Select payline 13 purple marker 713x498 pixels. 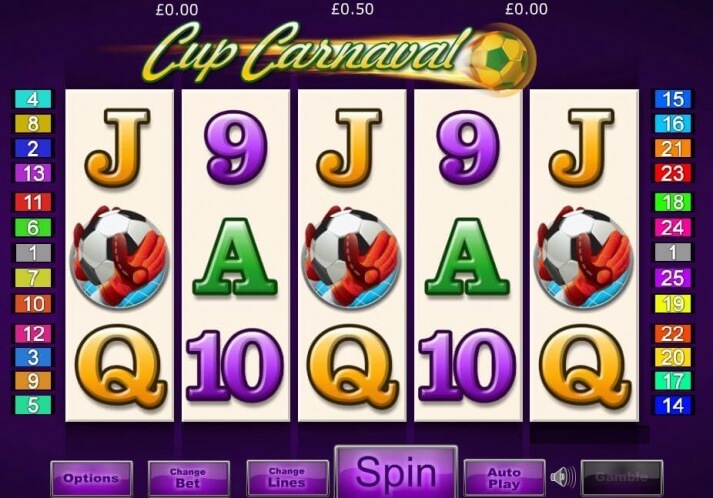(x=33, y=173)
